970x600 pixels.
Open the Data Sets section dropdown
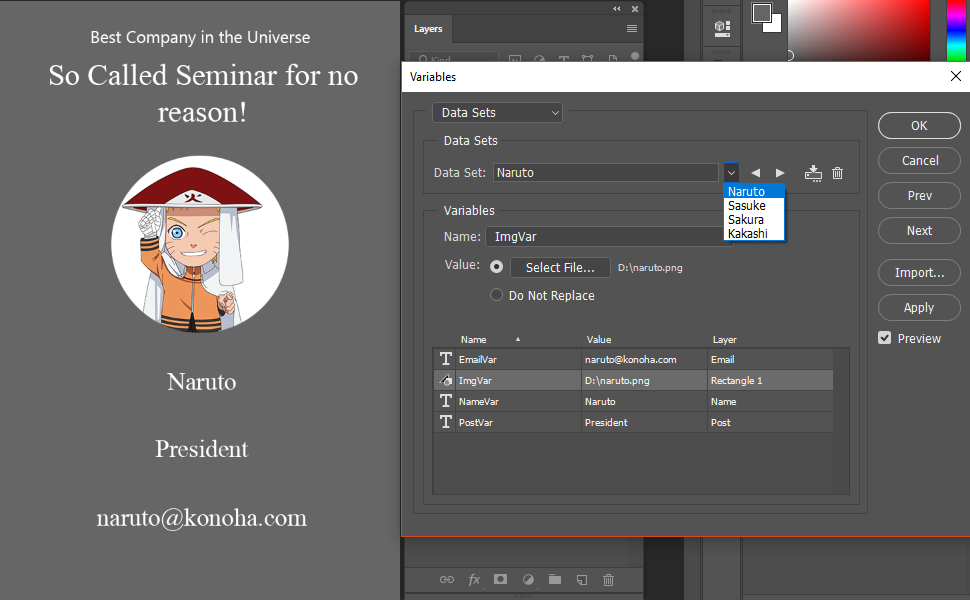coord(497,113)
